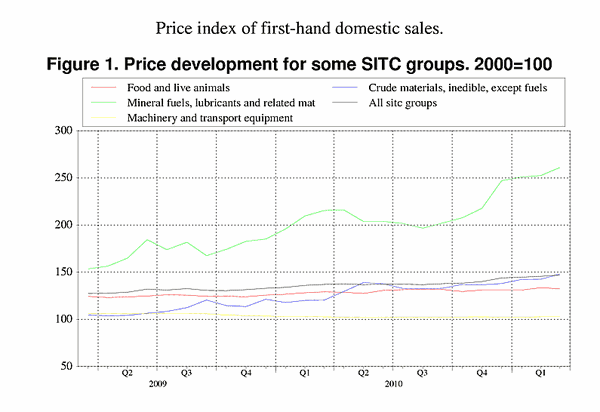Click the blue legend line for Crude materials
Screen dimensions: 600x412
point(345,88)
